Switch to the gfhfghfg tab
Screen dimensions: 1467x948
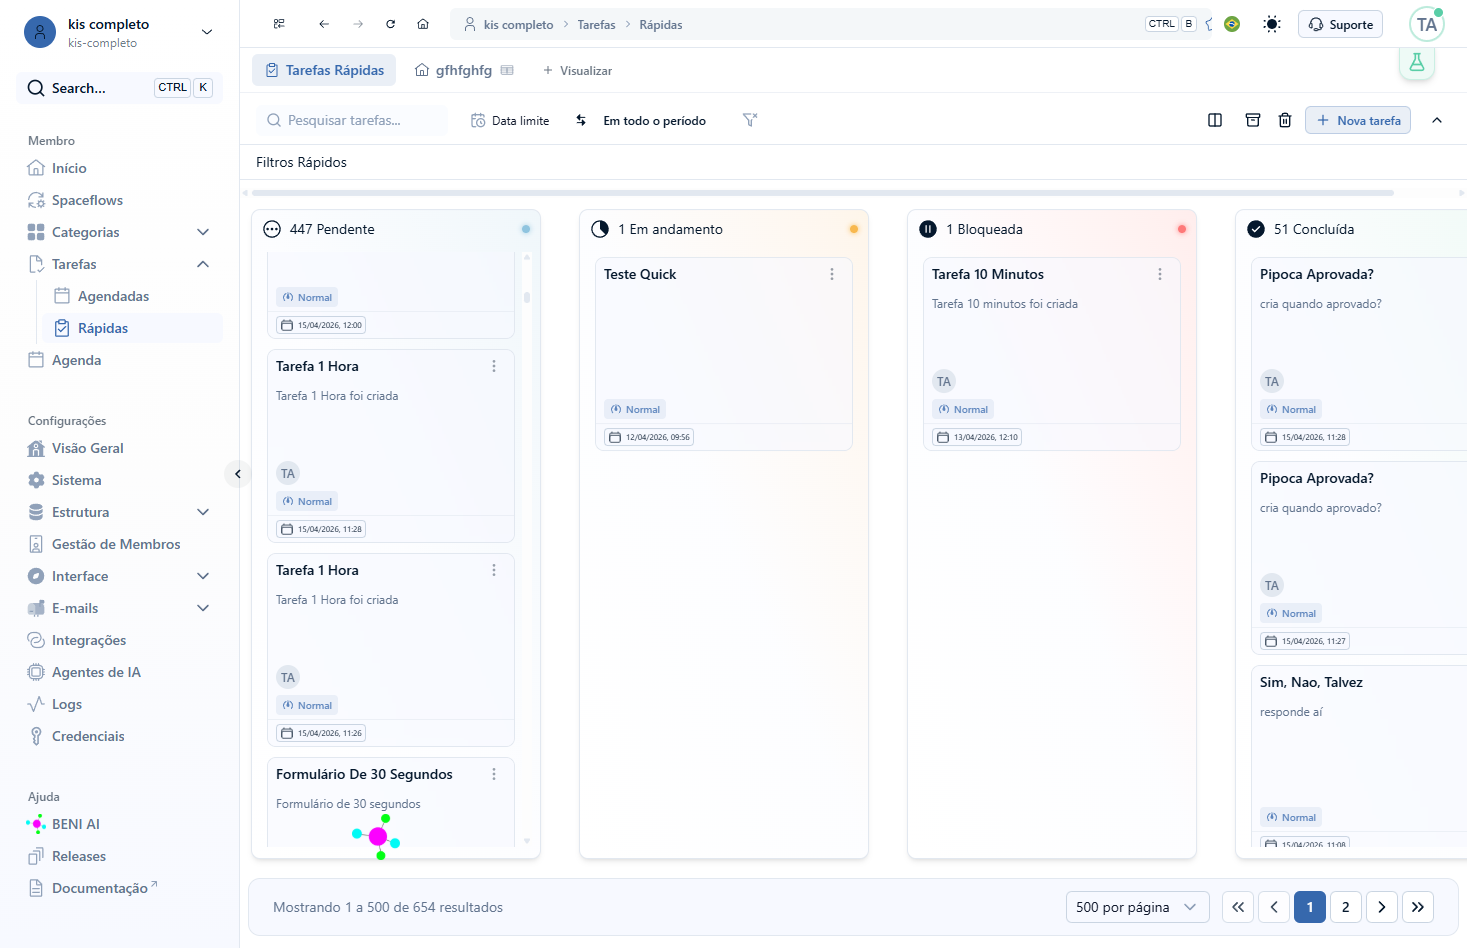click(464, 70)
